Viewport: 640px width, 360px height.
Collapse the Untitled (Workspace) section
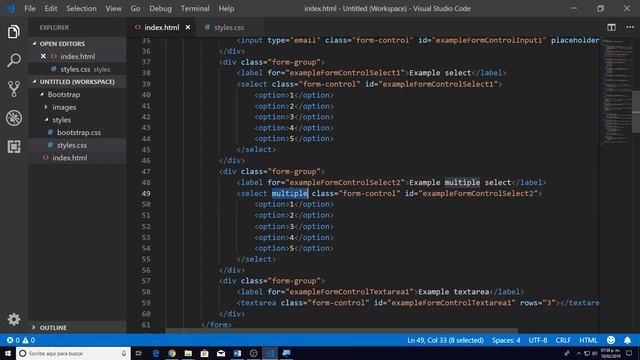pyautogui.click(x=34, y=82)
